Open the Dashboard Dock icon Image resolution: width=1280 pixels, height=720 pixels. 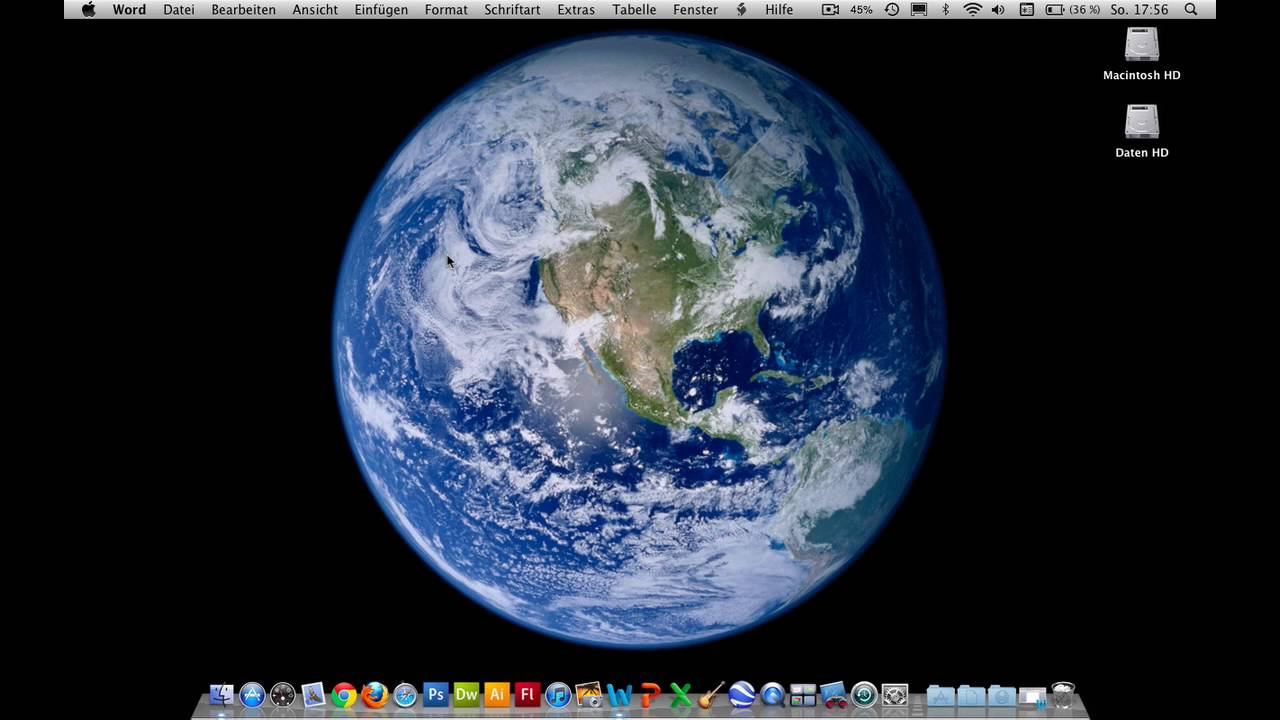pyautogui.click(x=283, y=695)
